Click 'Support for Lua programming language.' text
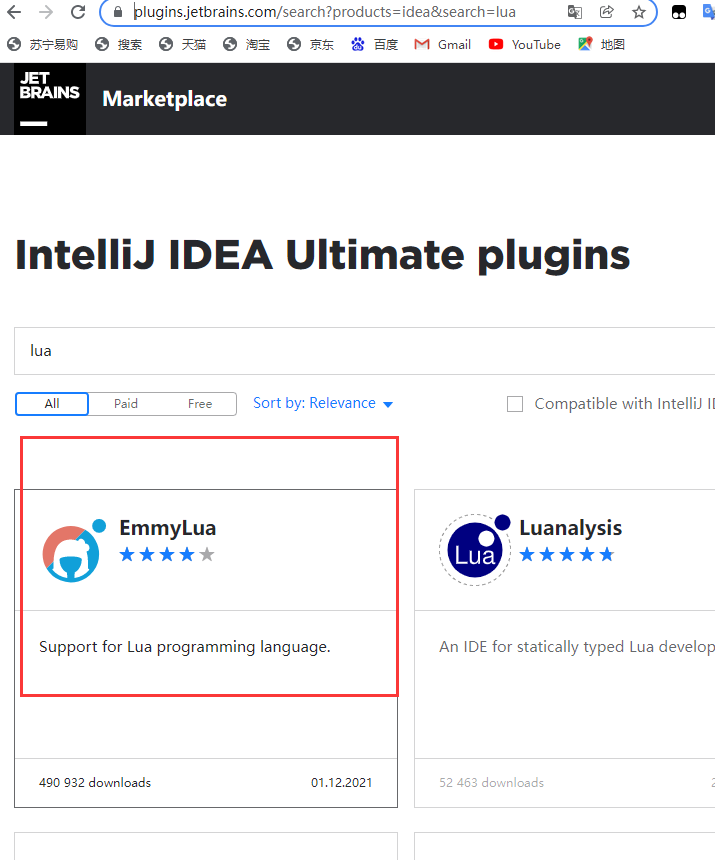715x860 pixels. point(185,647)
